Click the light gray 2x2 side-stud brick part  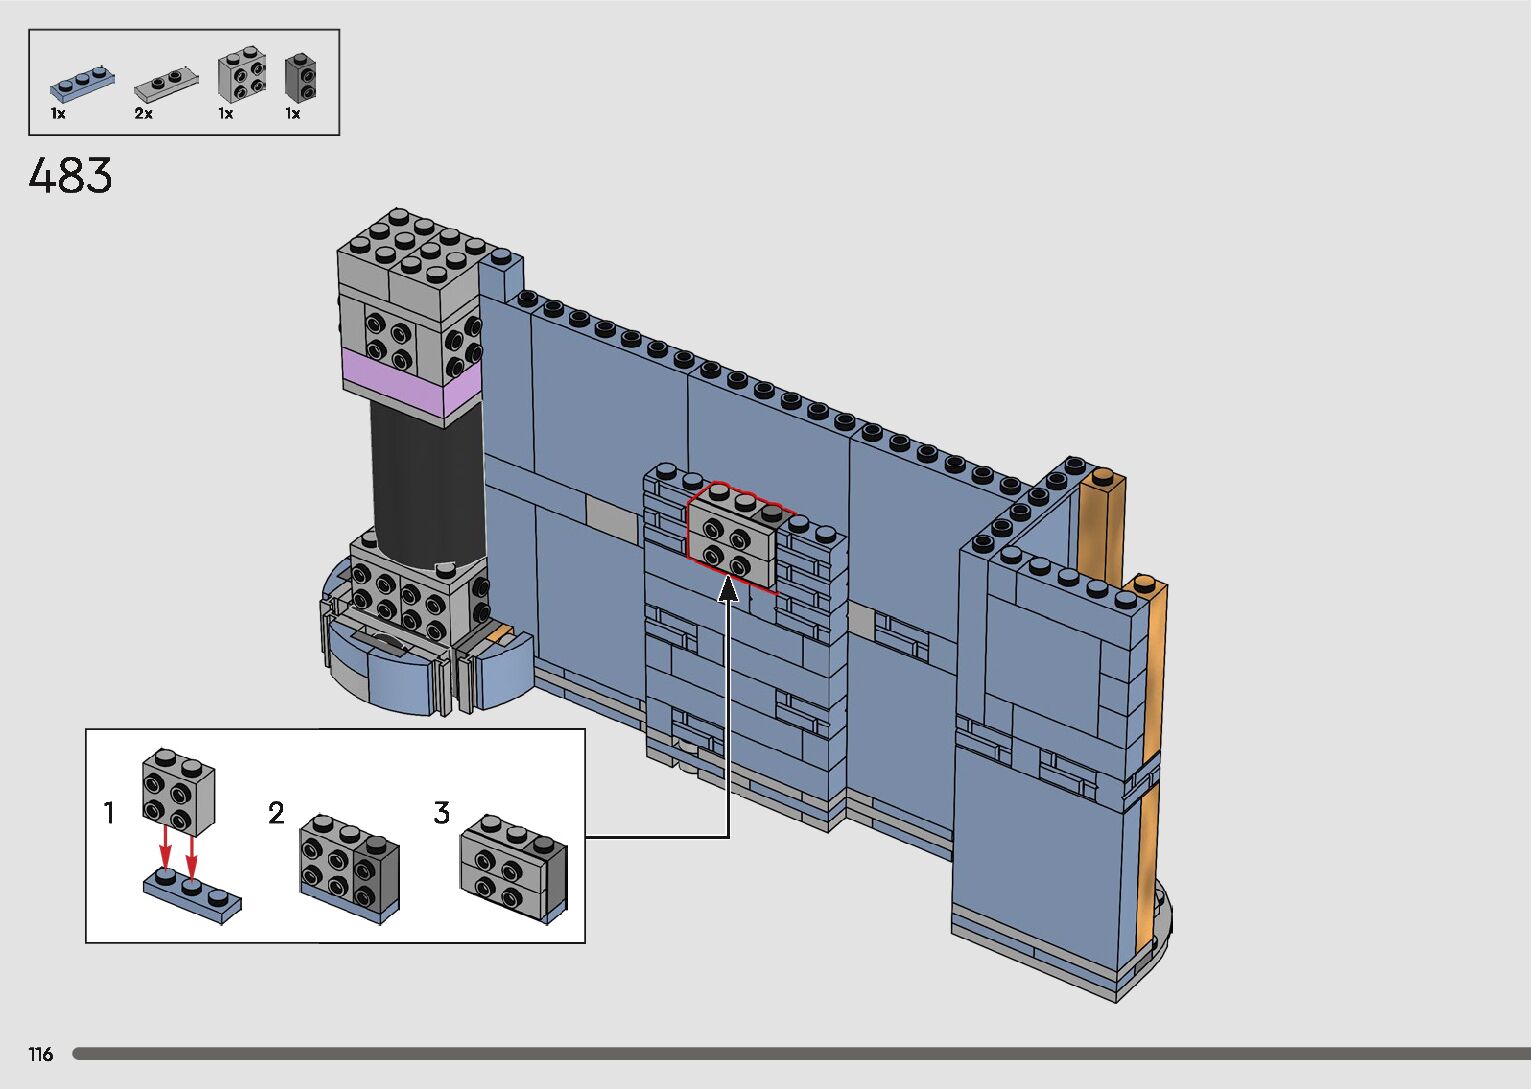coord(241,75)
